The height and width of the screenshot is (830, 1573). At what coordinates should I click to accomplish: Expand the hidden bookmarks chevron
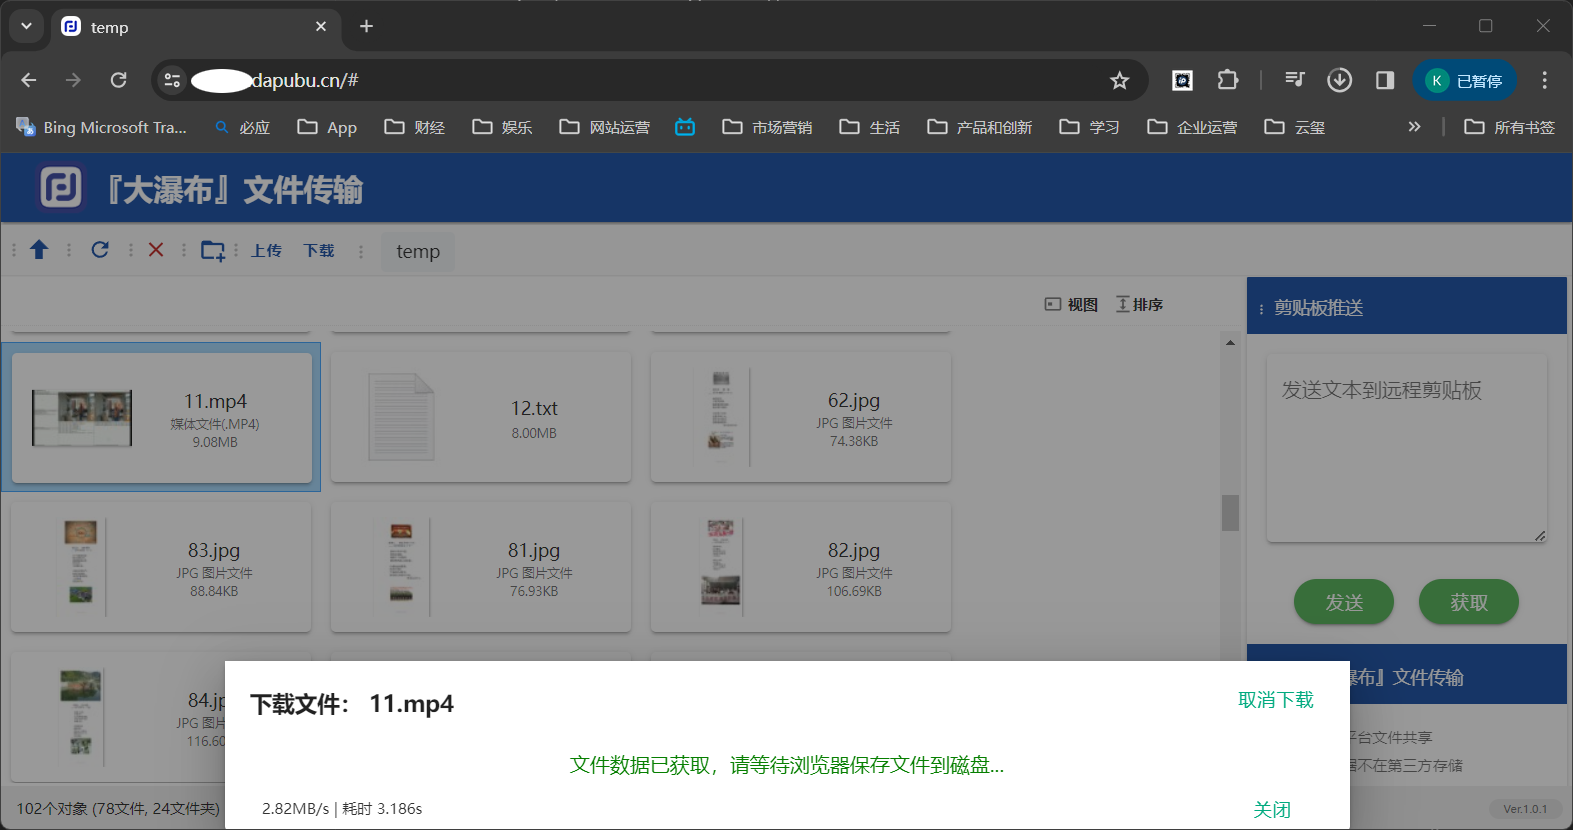1414,127
